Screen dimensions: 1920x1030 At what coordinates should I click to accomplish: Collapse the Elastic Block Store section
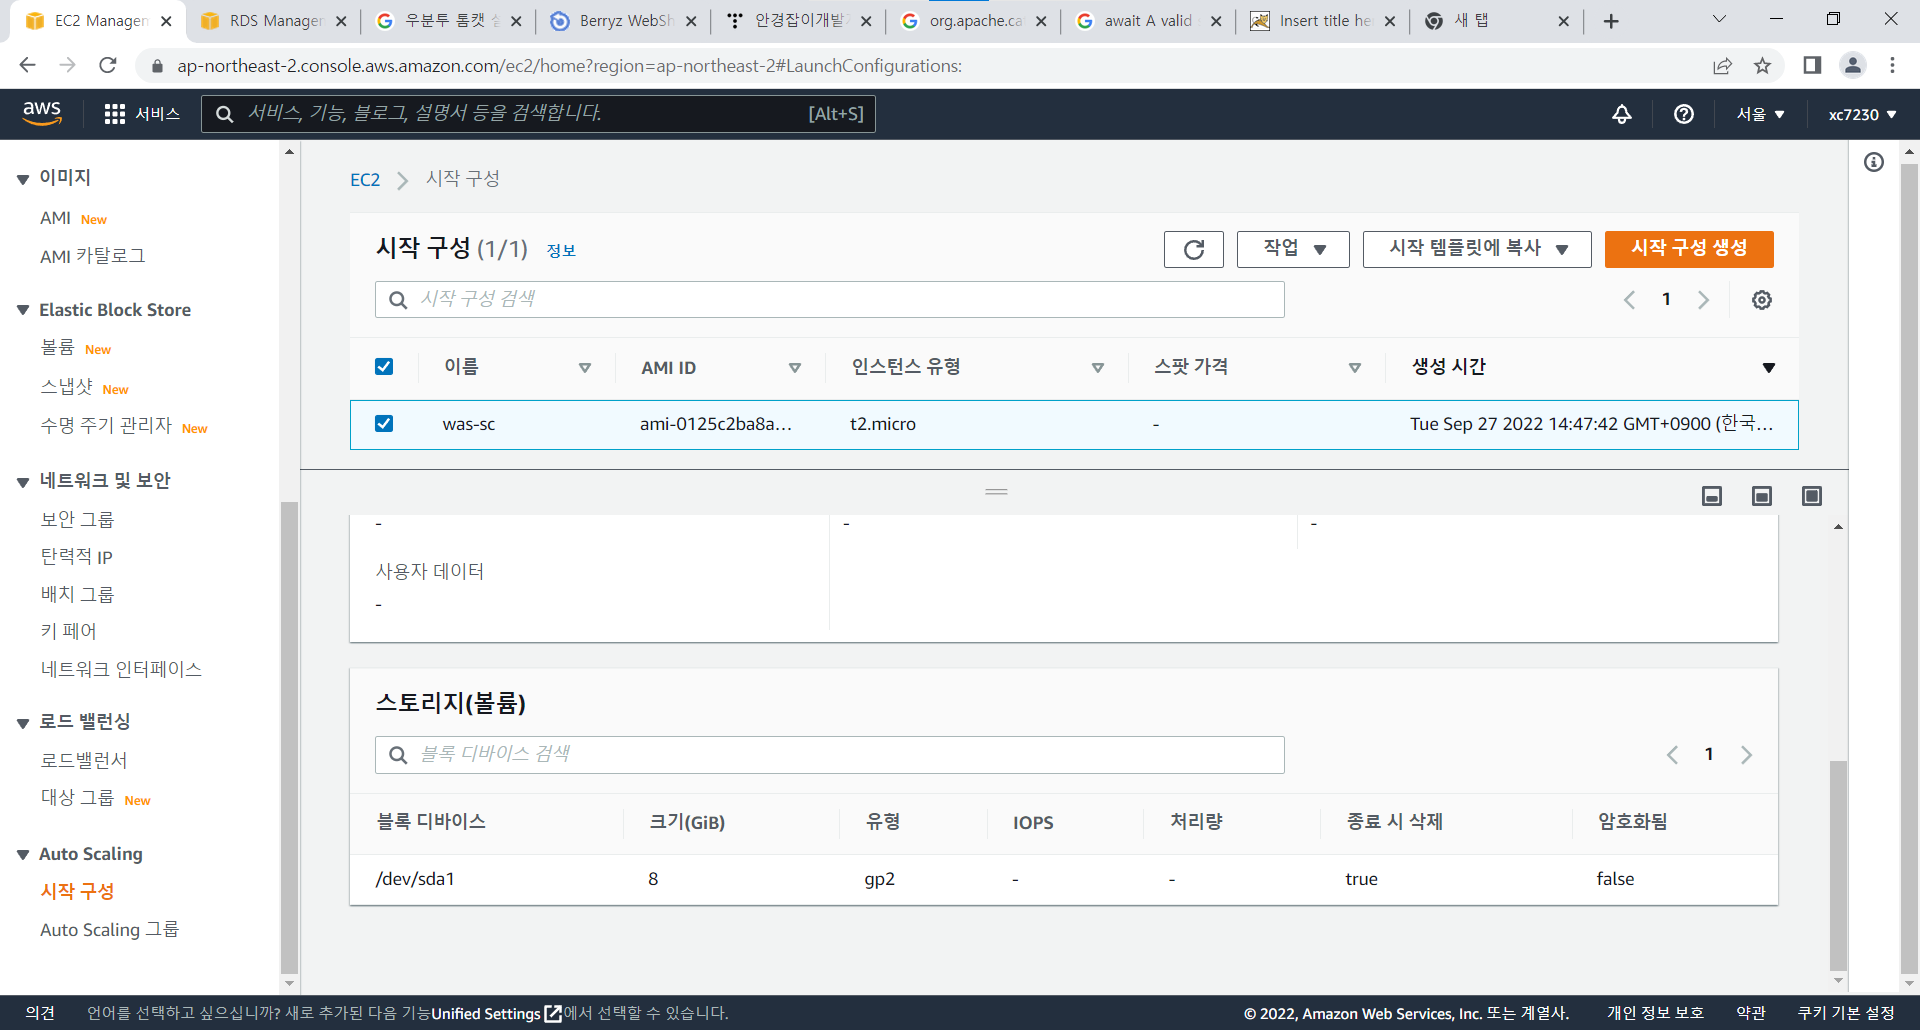click(23, 310)
